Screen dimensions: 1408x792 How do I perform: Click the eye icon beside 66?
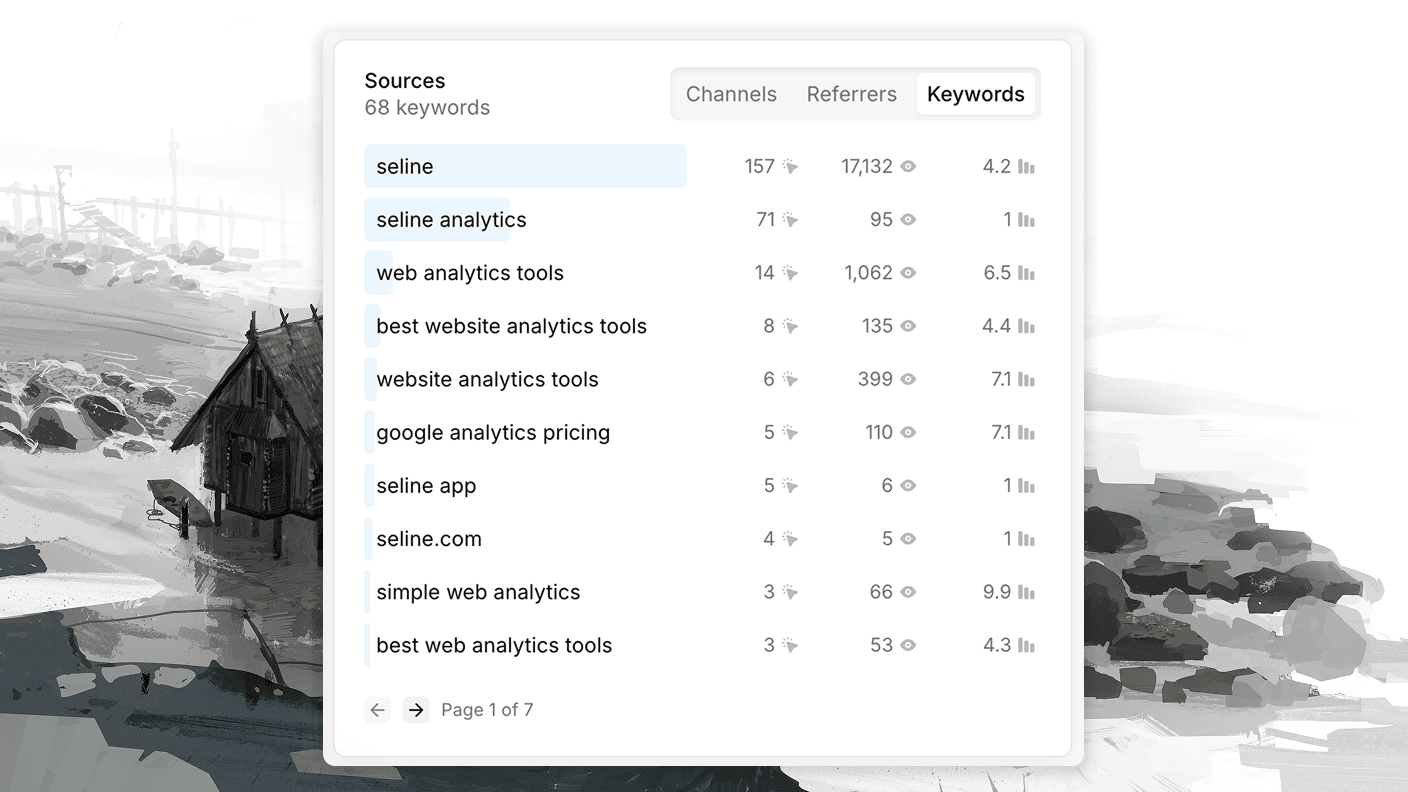[x=908, y=591]
